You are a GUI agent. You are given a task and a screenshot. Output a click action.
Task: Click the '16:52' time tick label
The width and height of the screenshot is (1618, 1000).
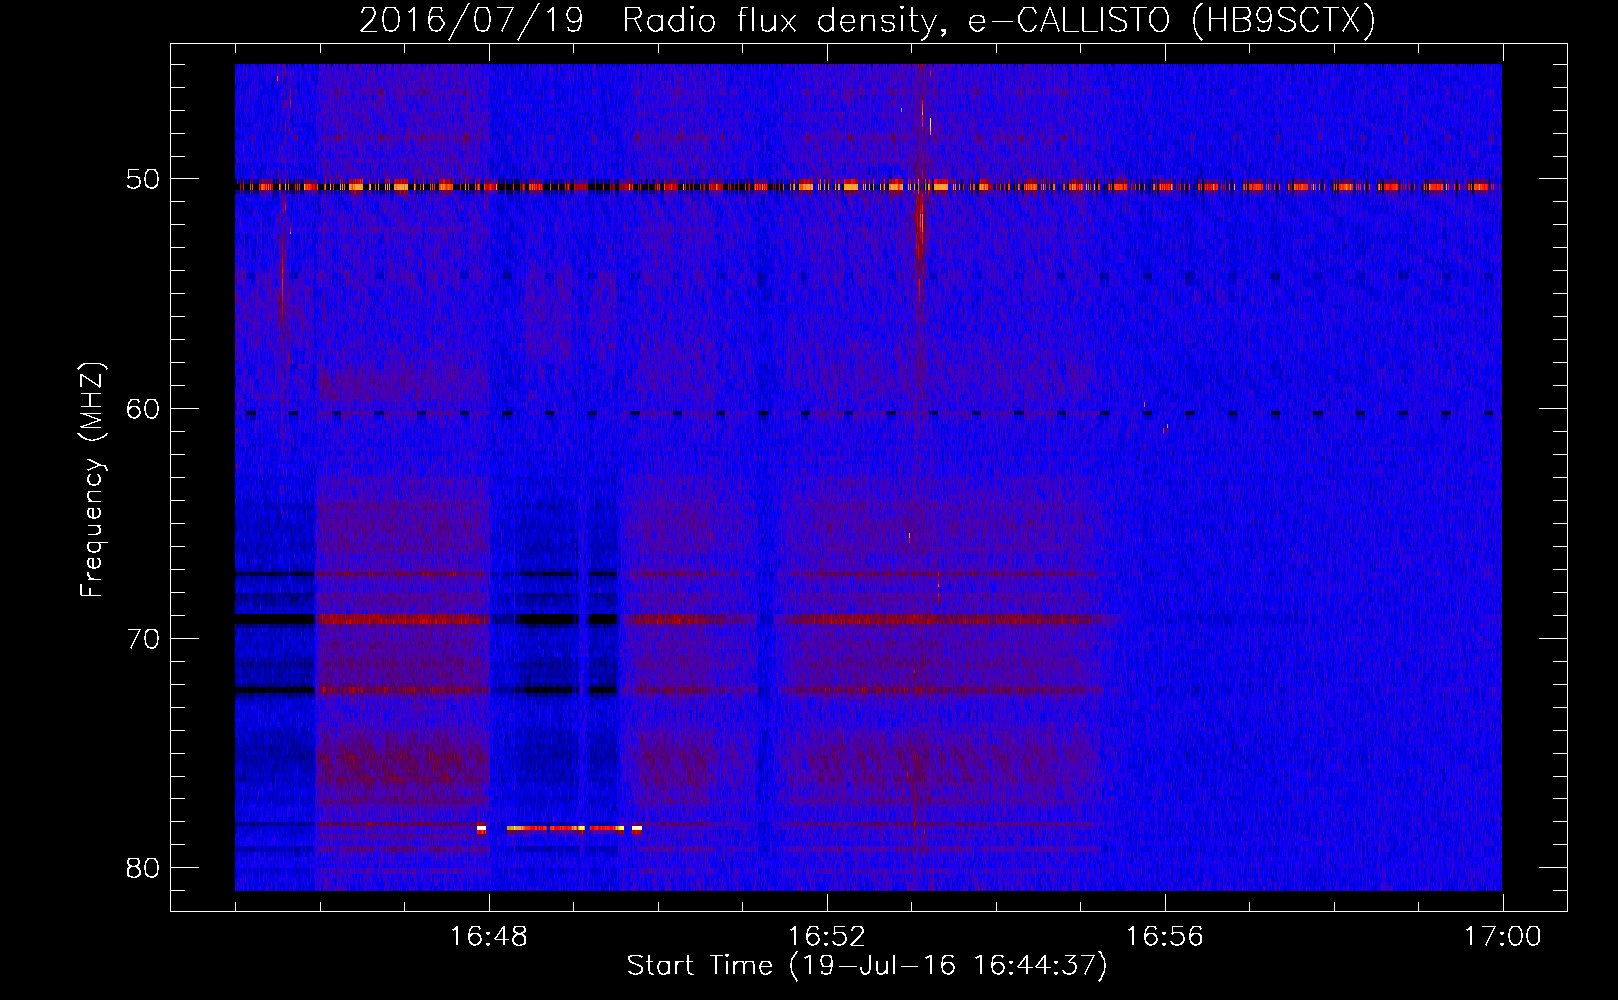(x=827, y=937)
